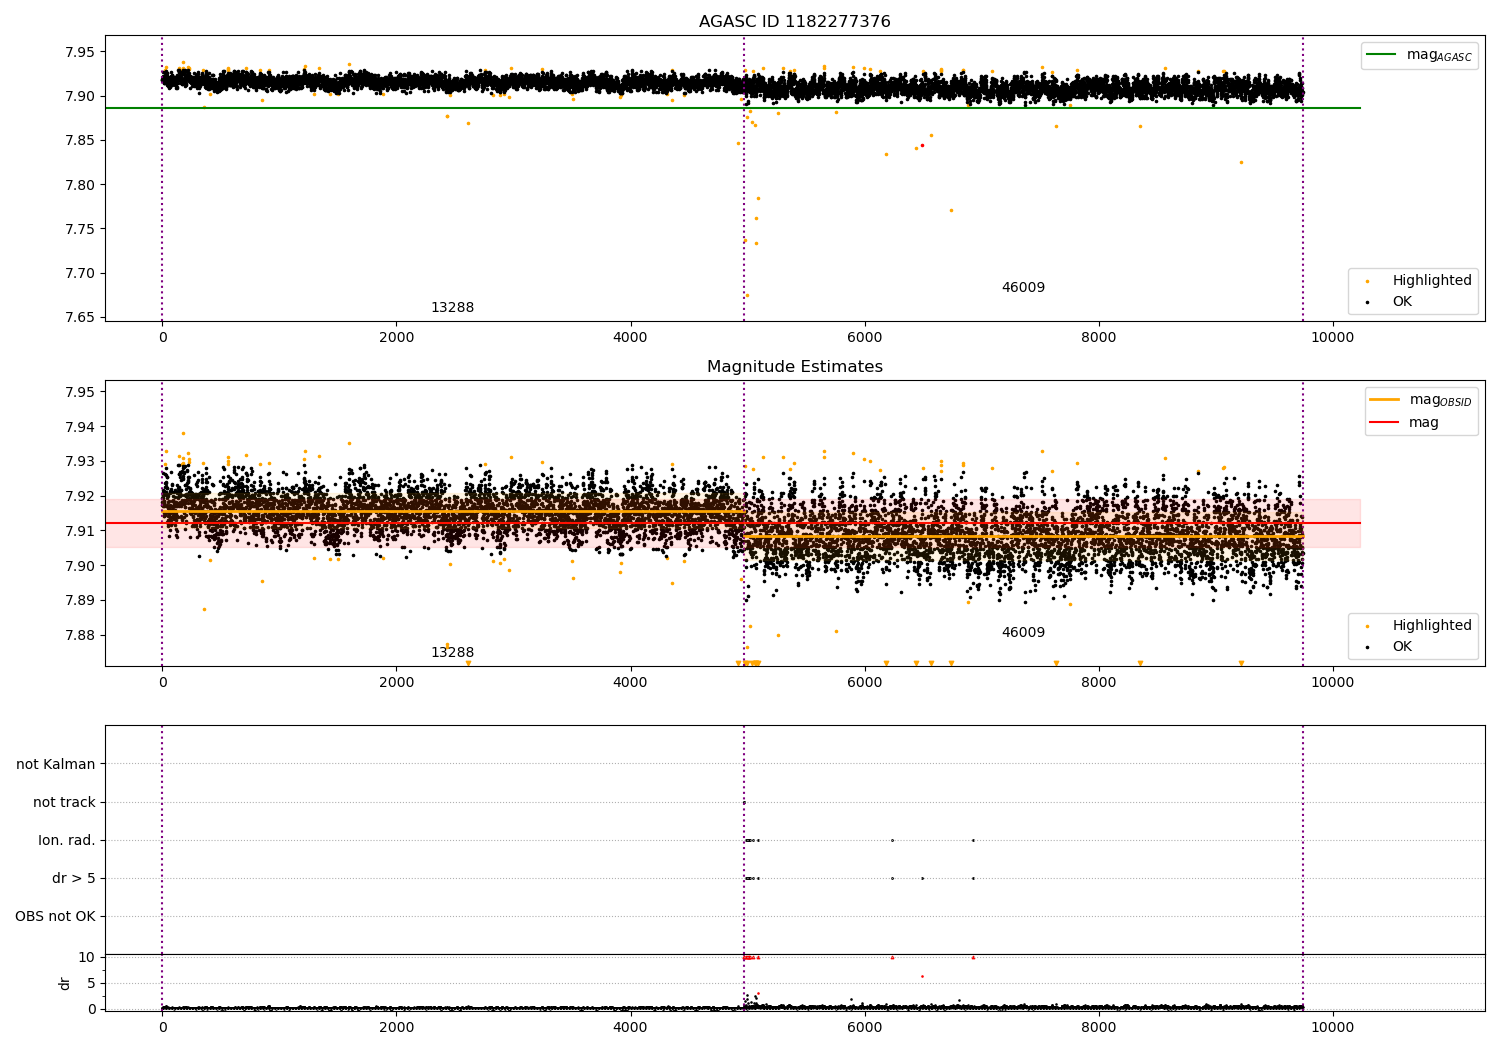Screen dimensions: 1500x1050
Task: Click the "7.94" y-axis tick in middle panel
Action: pos(79,427)
